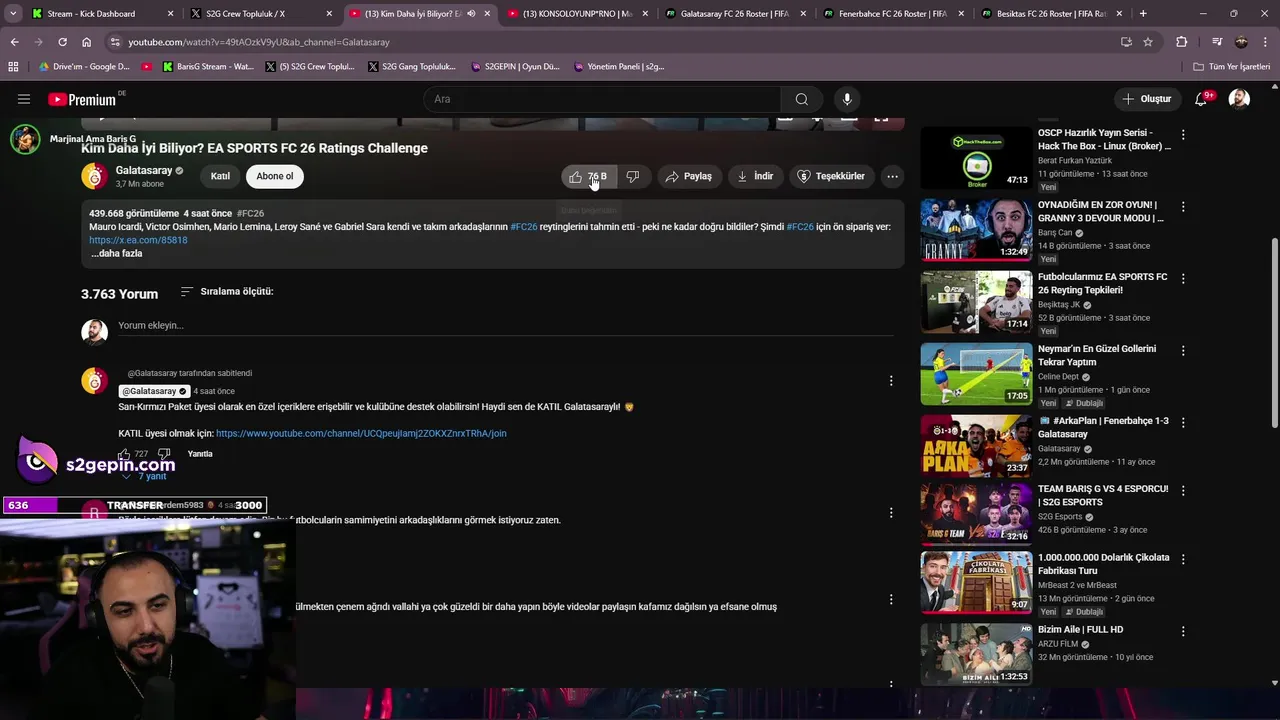Expand description with ...daha fazla

[117, 253]
